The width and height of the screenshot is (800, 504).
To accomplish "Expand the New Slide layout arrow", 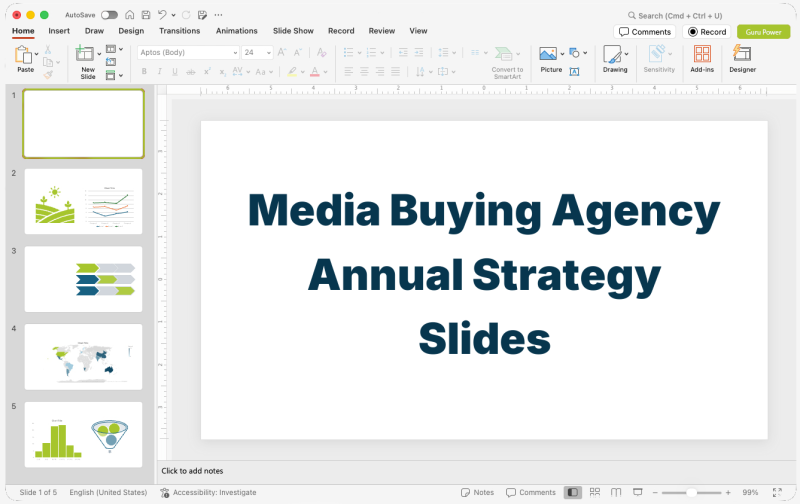I will 99,54.
